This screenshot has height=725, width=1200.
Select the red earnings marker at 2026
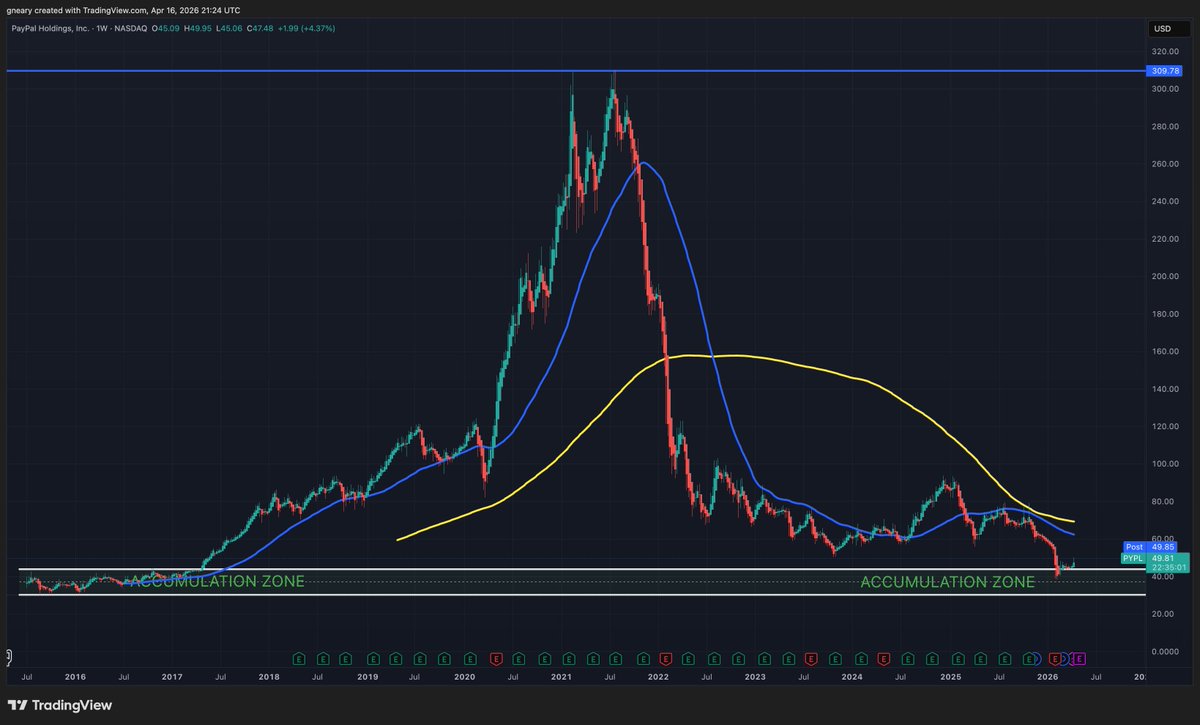1054,659
